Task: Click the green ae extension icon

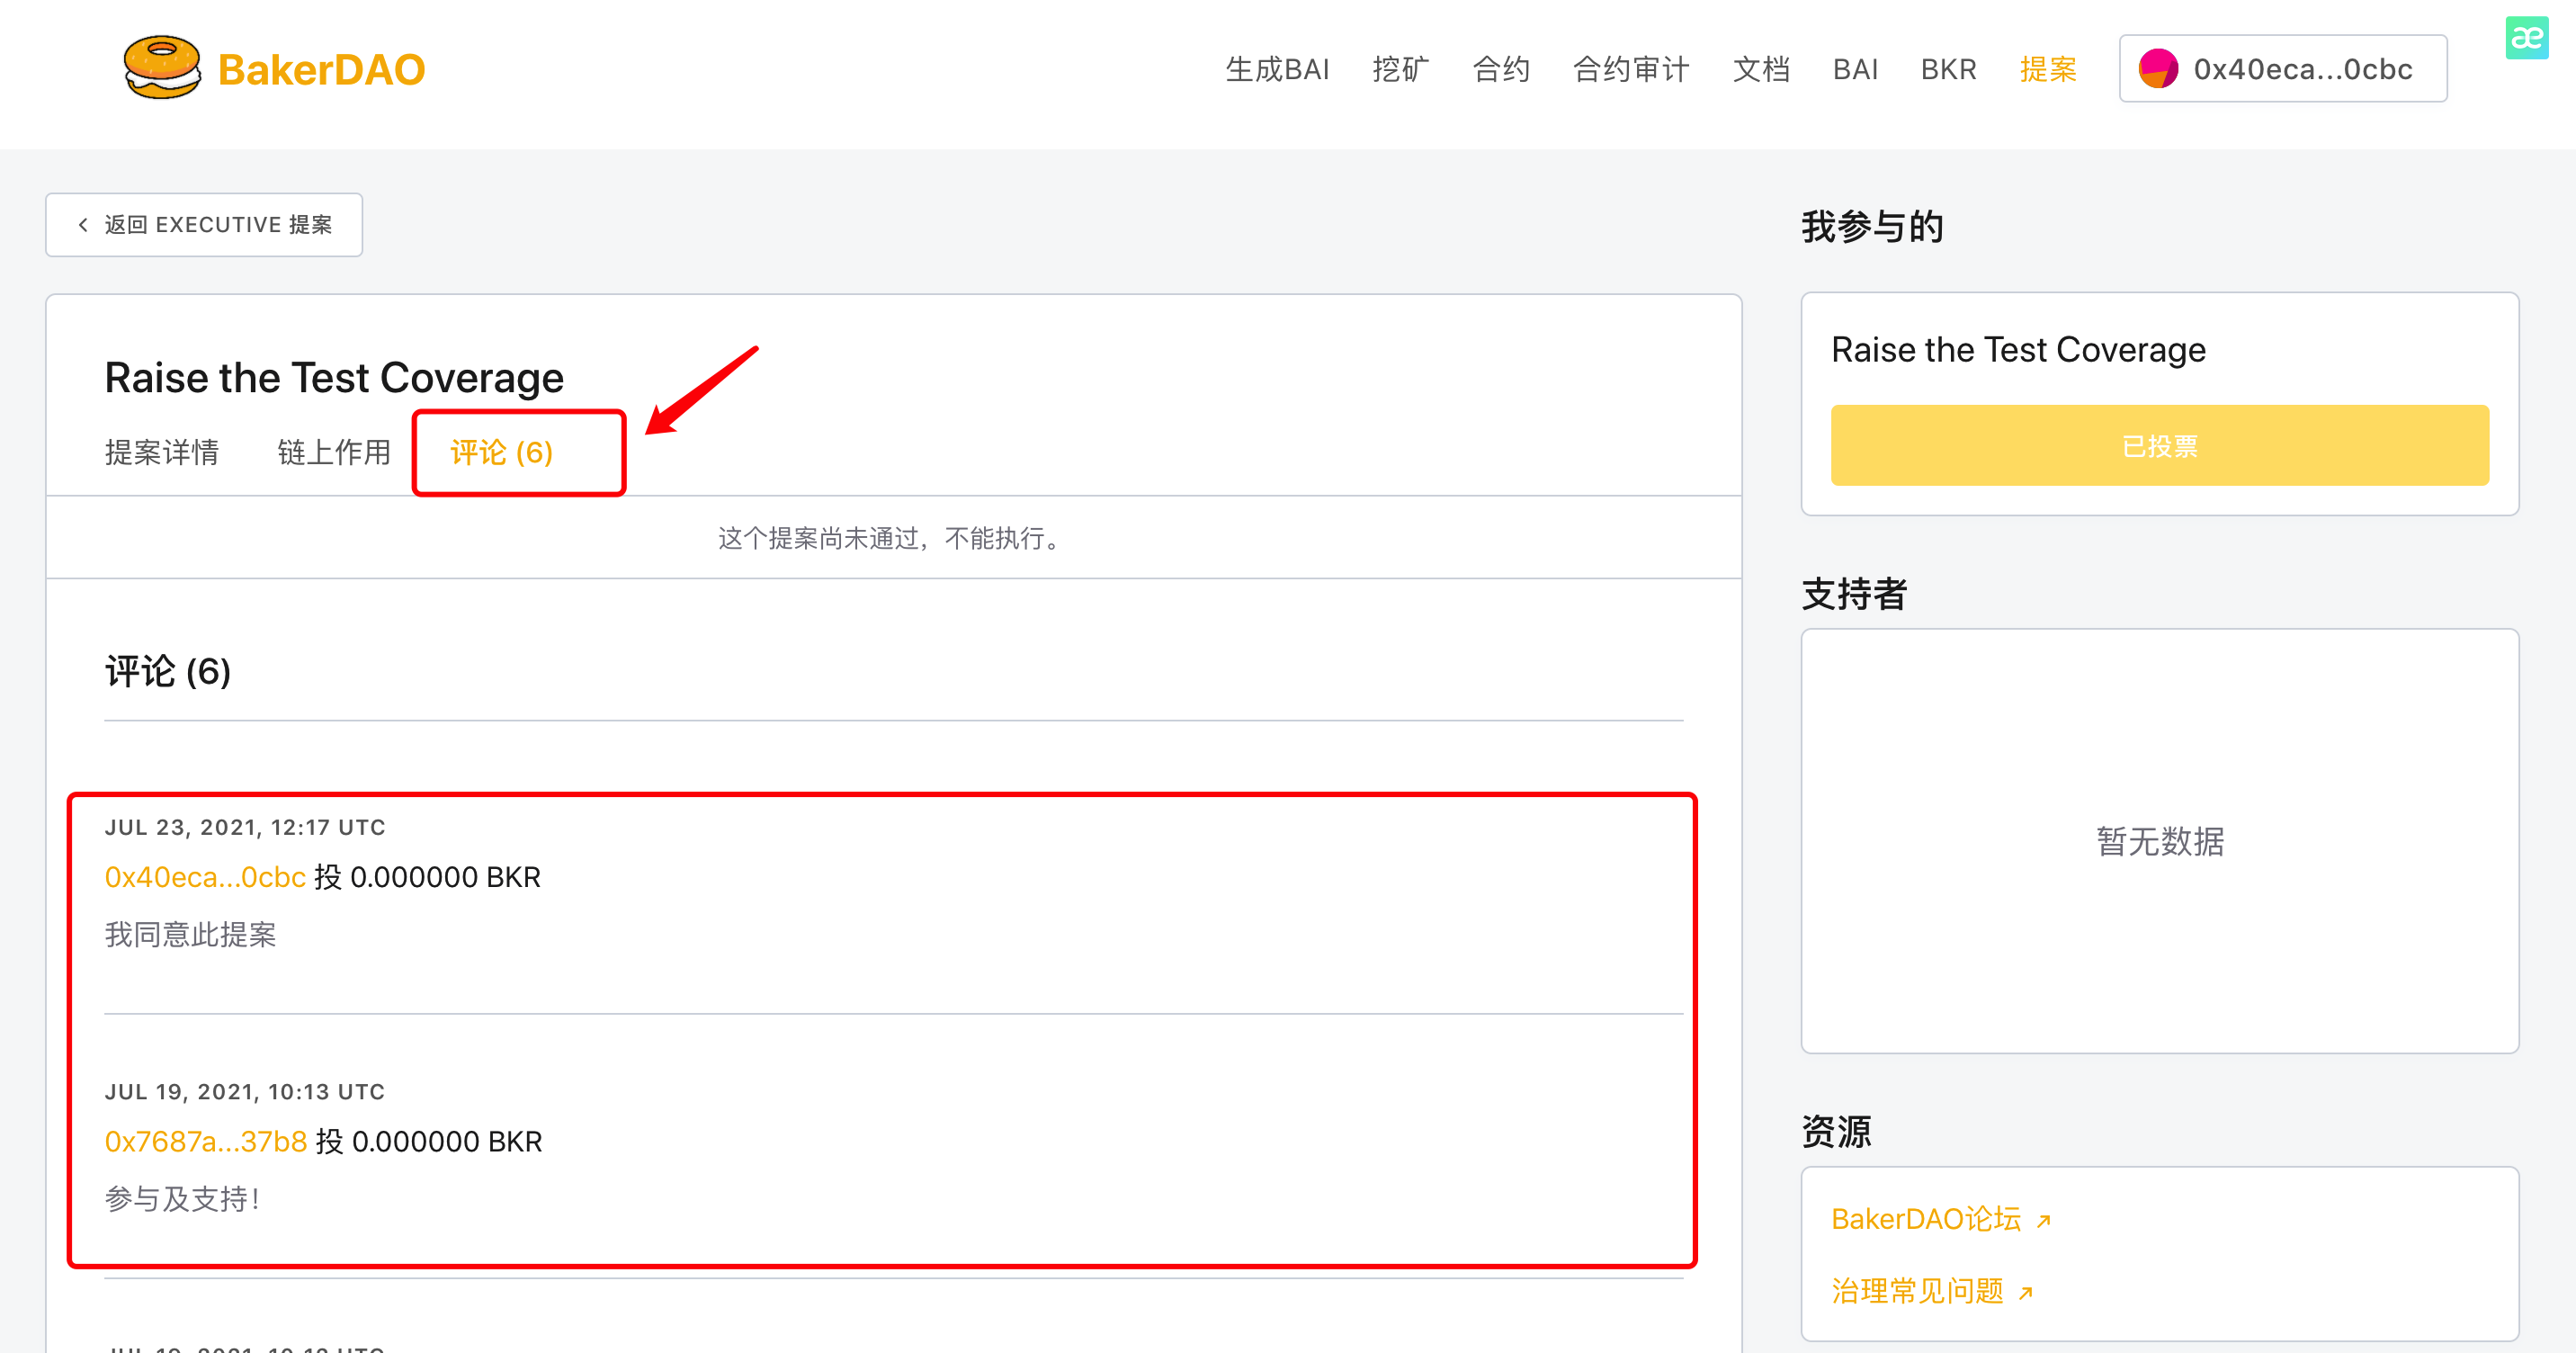Action: (2526, 38)
